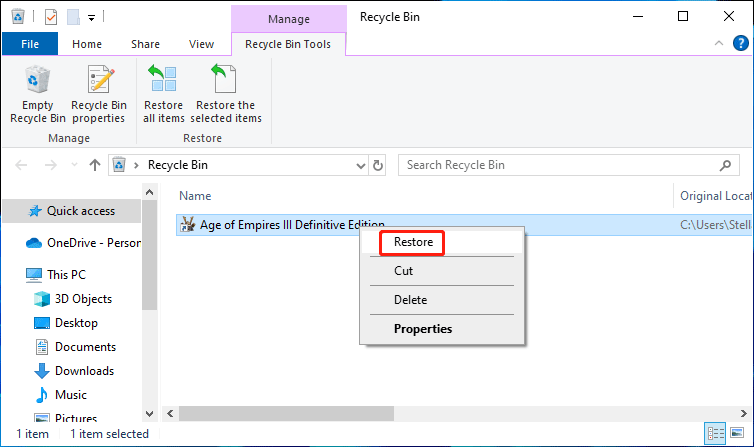
Task: Go back with the left arrow
Action: click(21, 165)
